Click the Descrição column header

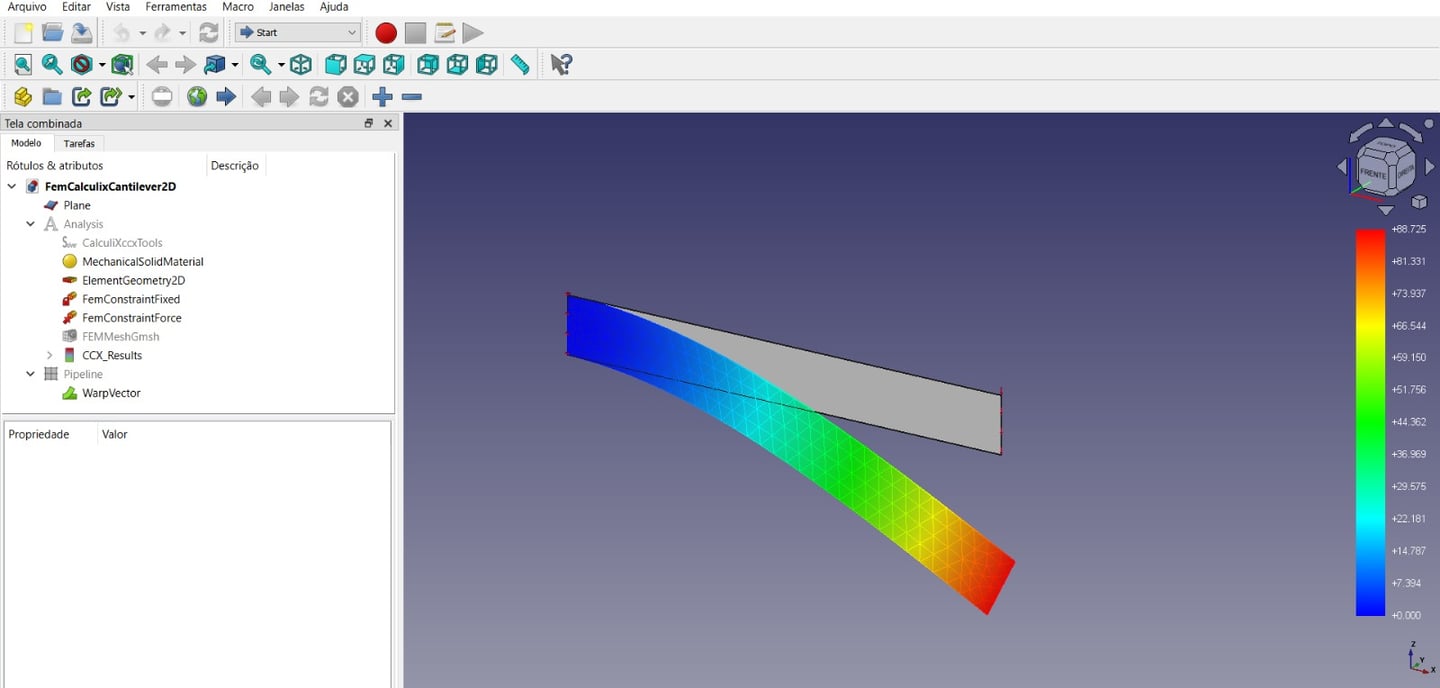(235, 166)
